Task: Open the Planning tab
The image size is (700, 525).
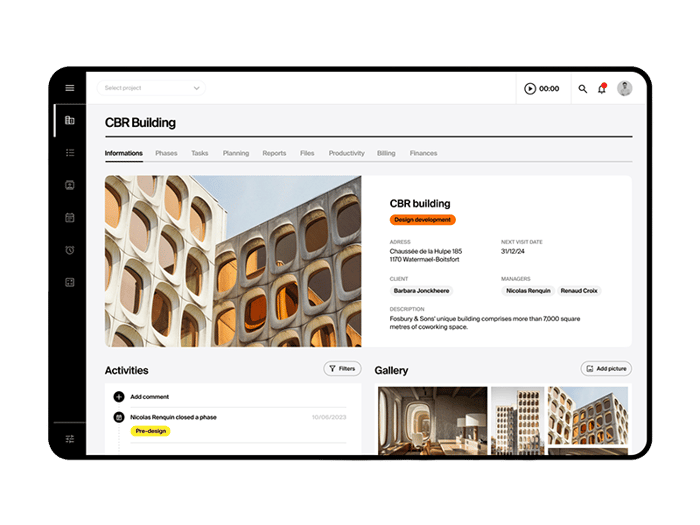Action: (x=236, y=154)
